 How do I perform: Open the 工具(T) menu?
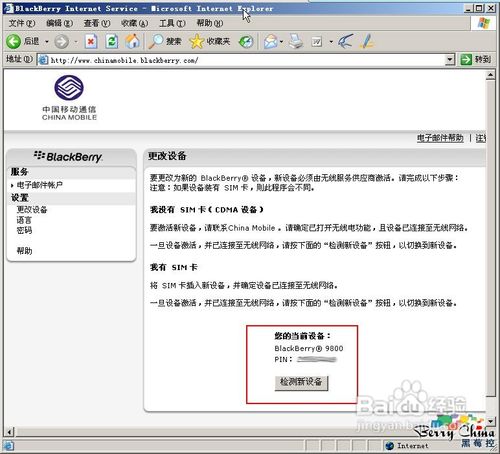click(x=172, y=23)
